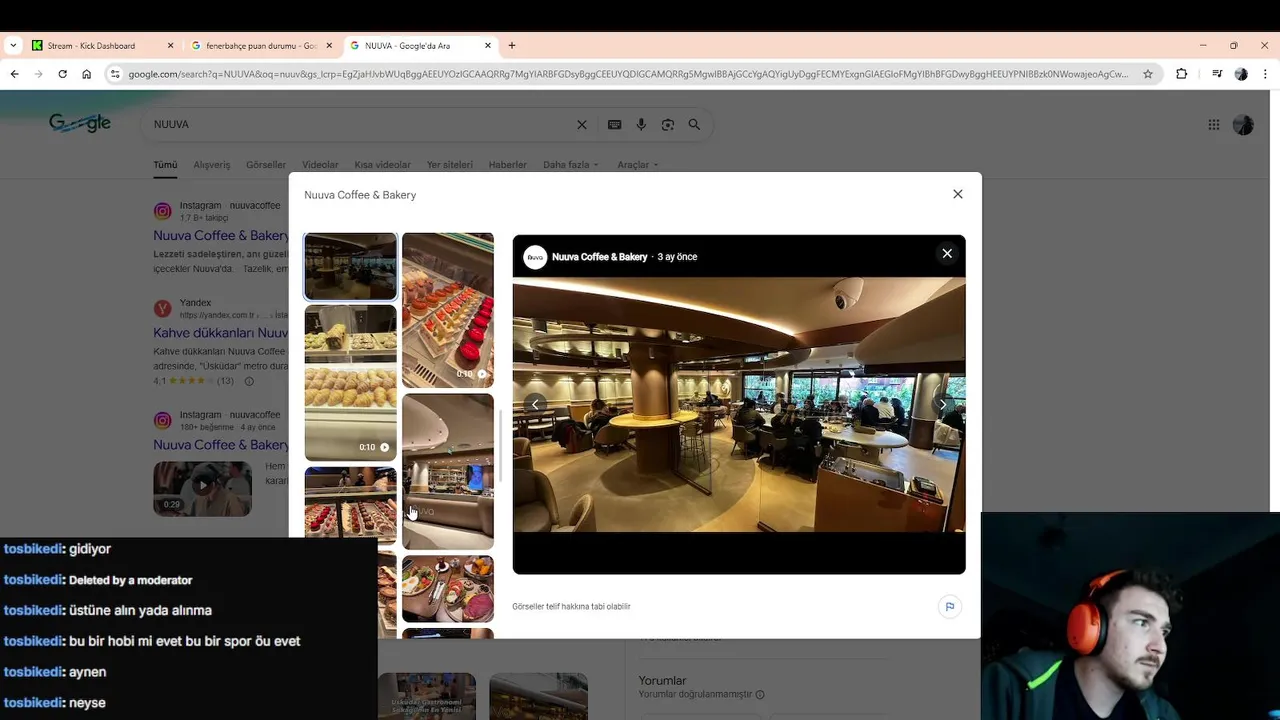The image size is (1280, 720).
Task: Expand the Daha fazla dropdown
Action: pyautogui.click(x=571, y=165)
